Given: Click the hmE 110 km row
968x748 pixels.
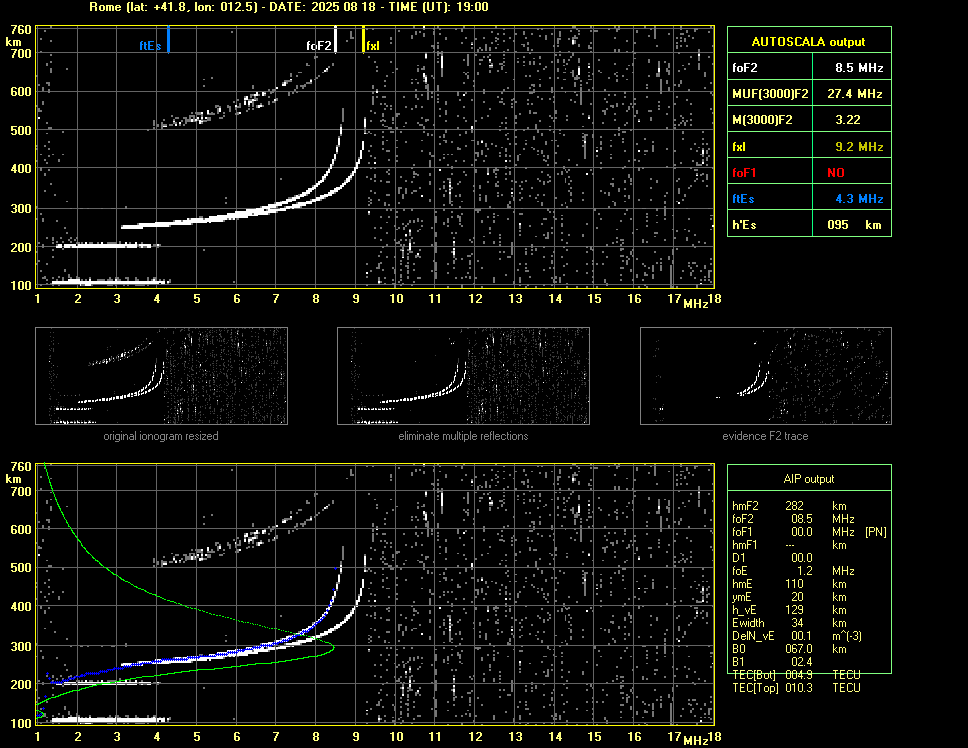Looking at the screenshot, I should (x=789, y=584).
